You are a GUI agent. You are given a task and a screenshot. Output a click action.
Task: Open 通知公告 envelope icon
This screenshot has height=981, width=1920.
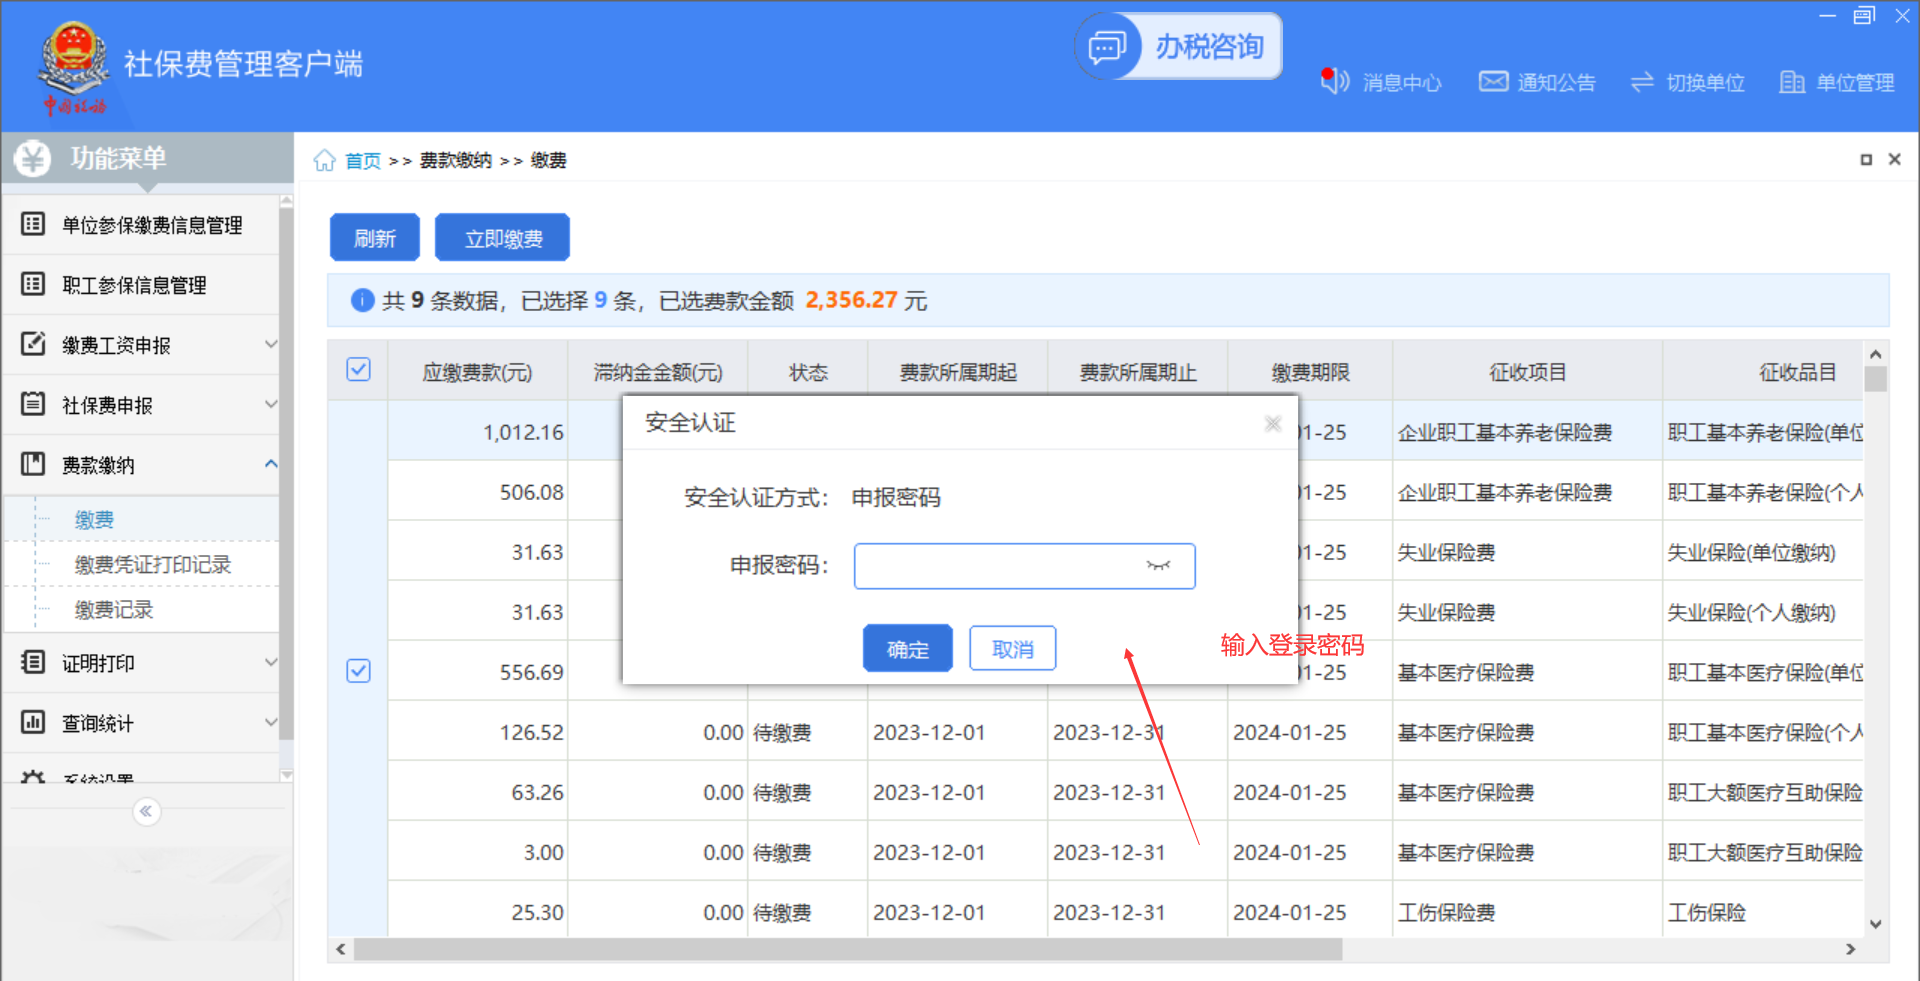click(x=1493, y=81)
